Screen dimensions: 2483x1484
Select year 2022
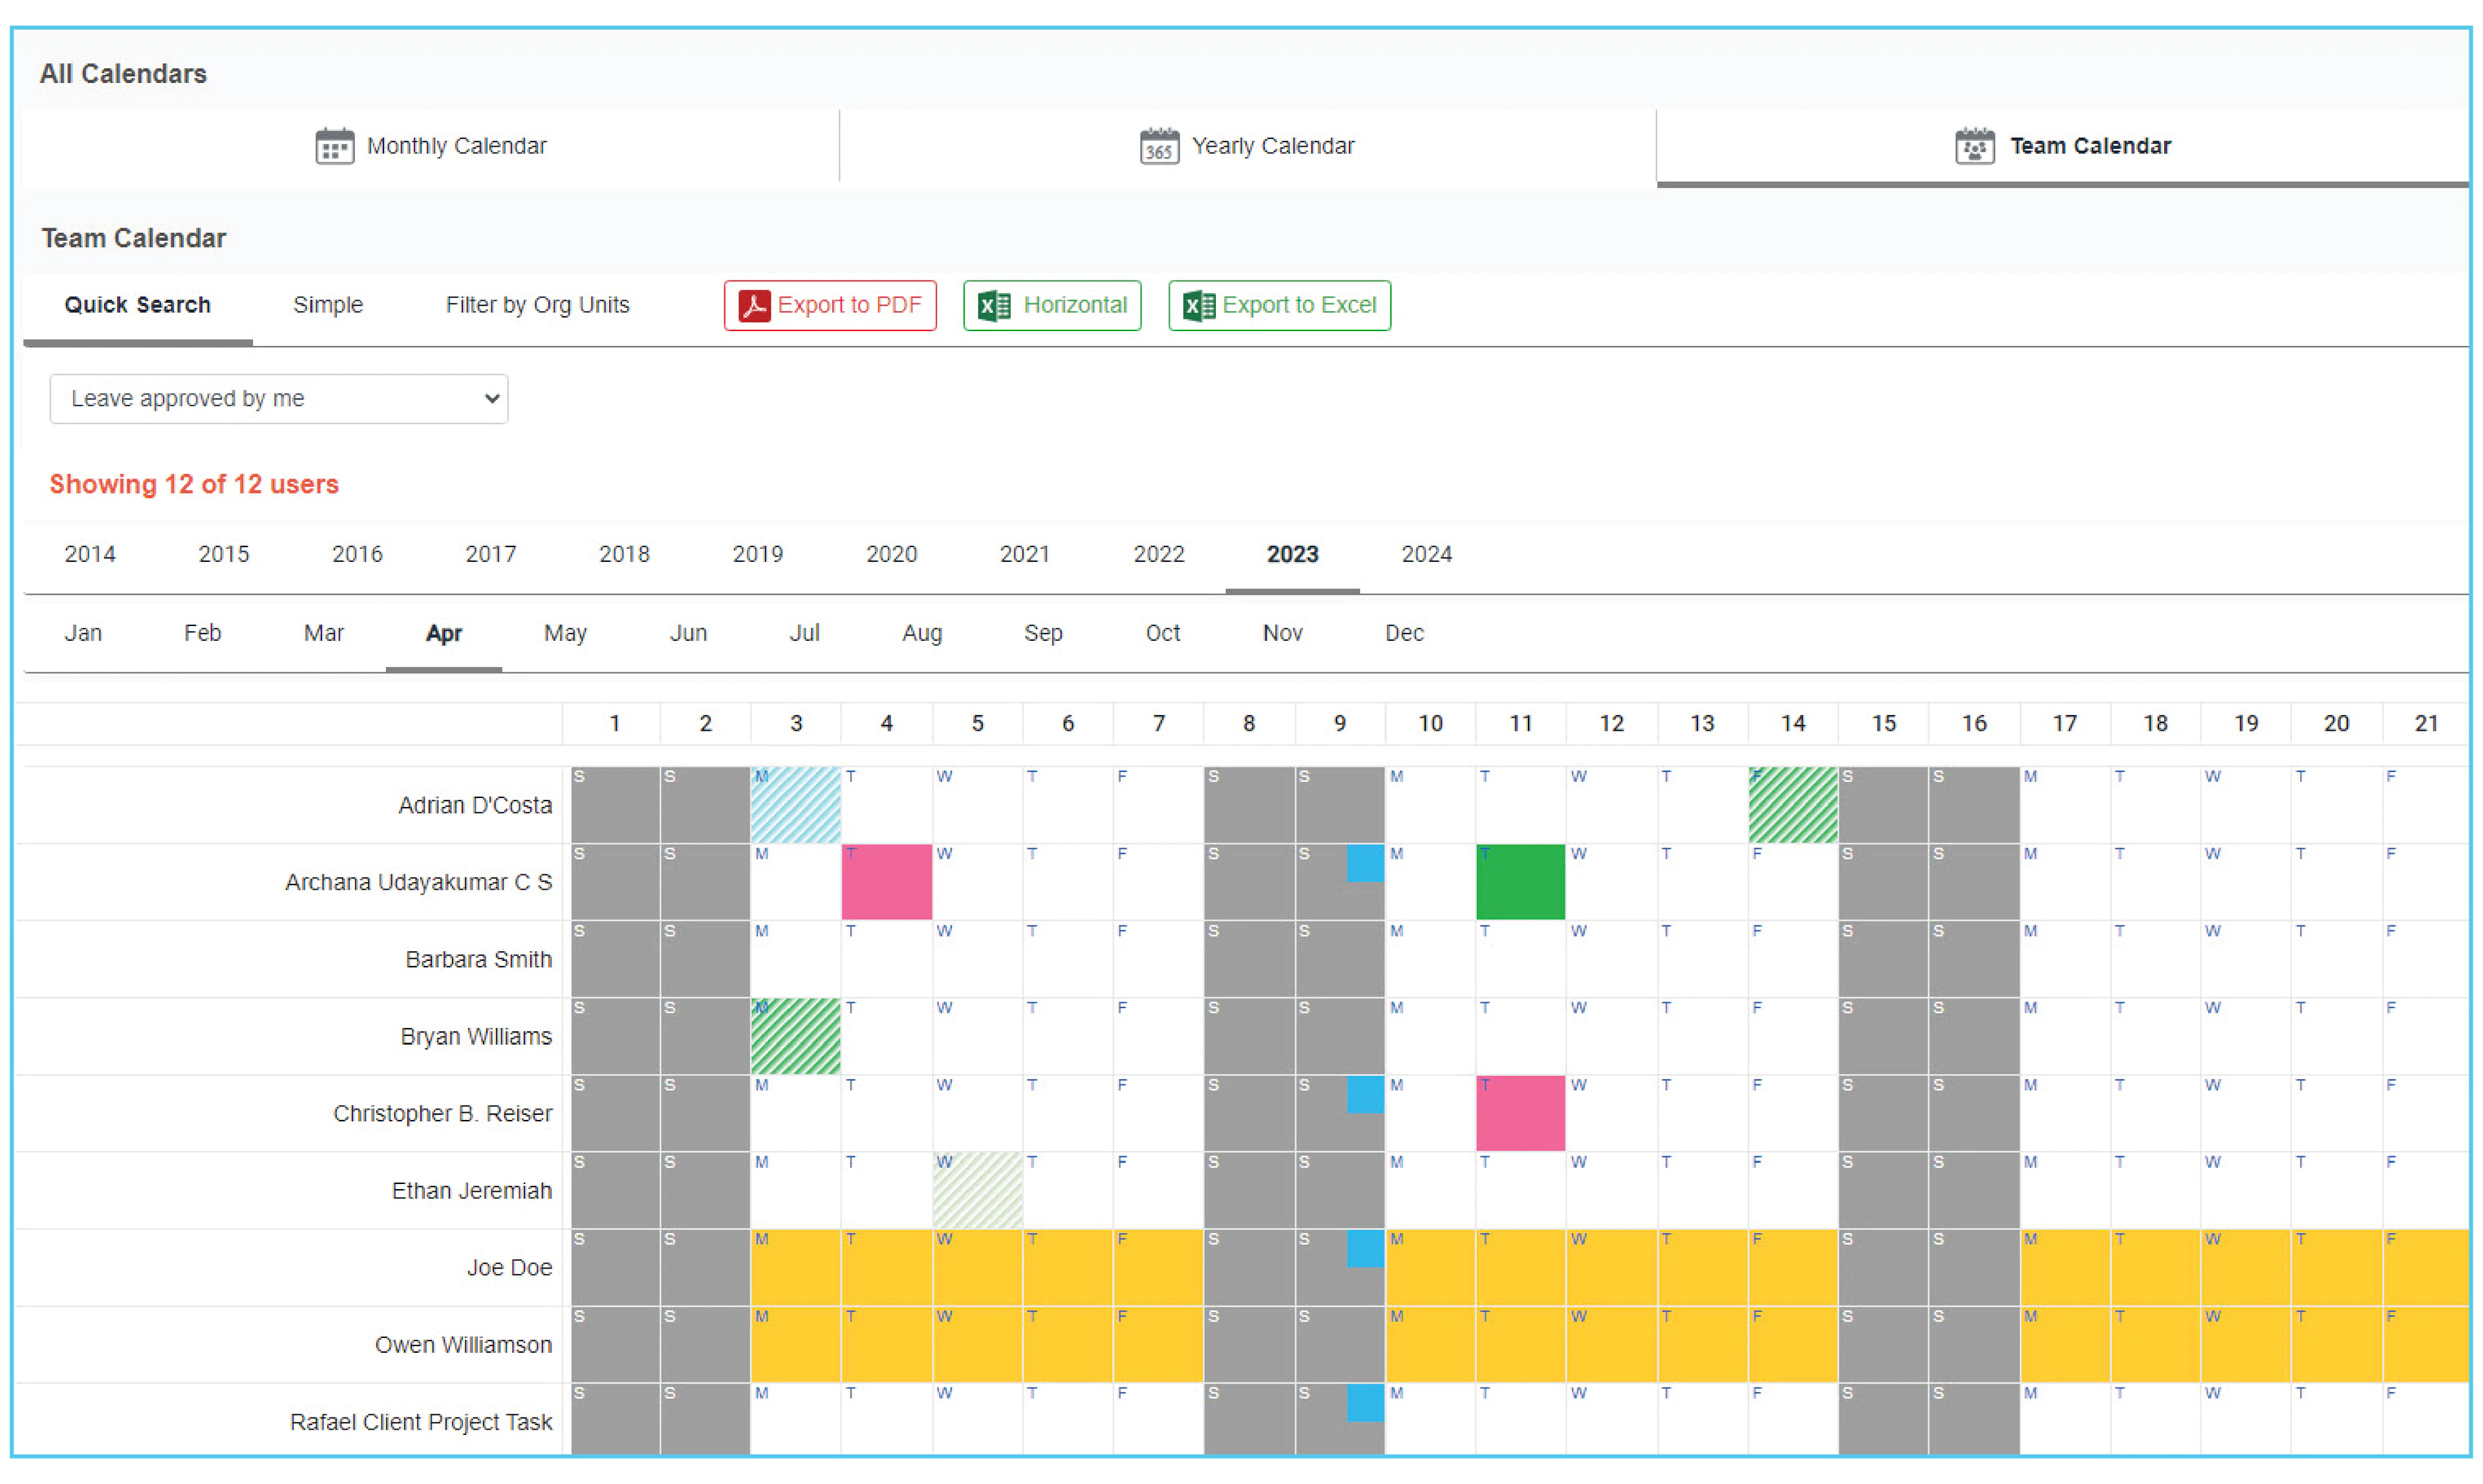[x=1158, y=554]
